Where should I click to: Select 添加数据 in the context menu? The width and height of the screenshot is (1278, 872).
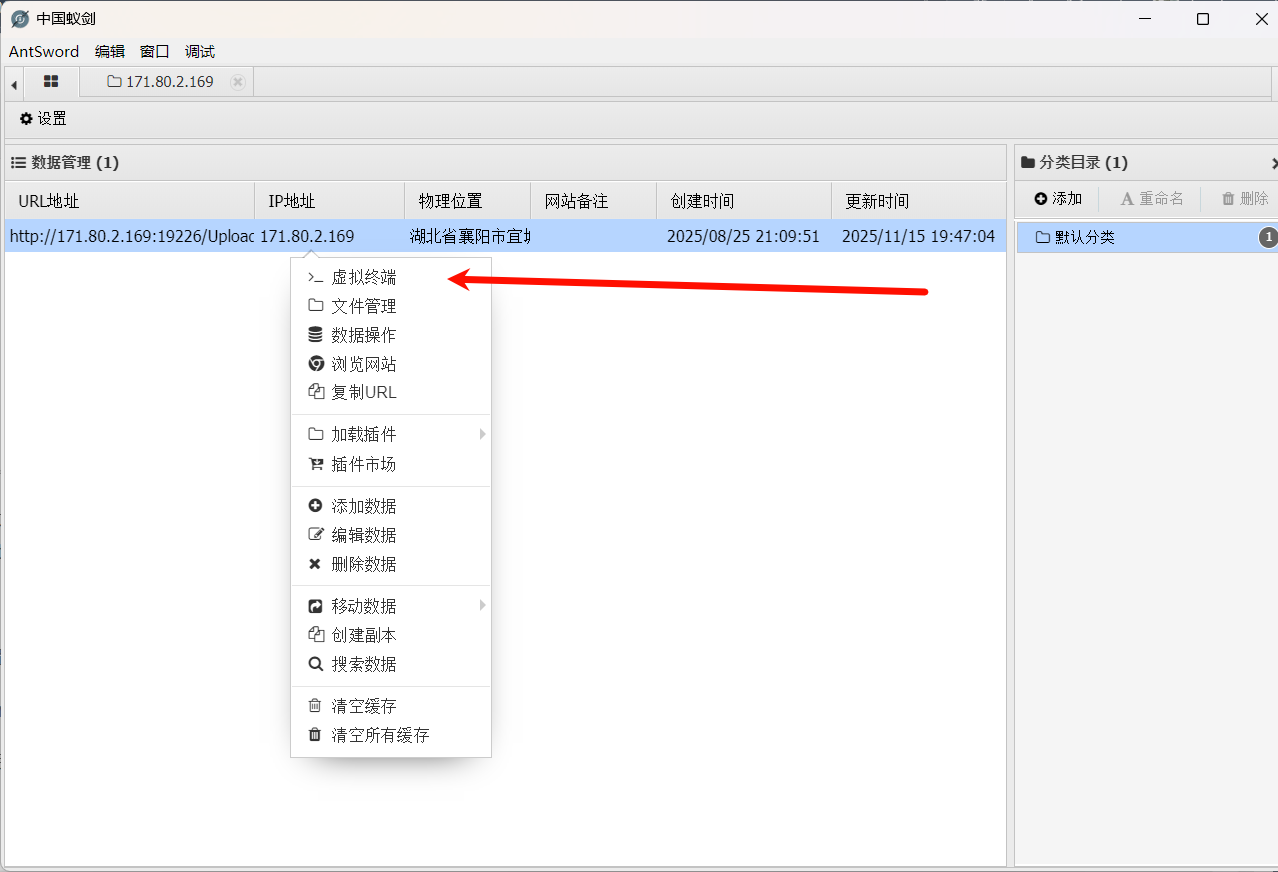[391, 507]
